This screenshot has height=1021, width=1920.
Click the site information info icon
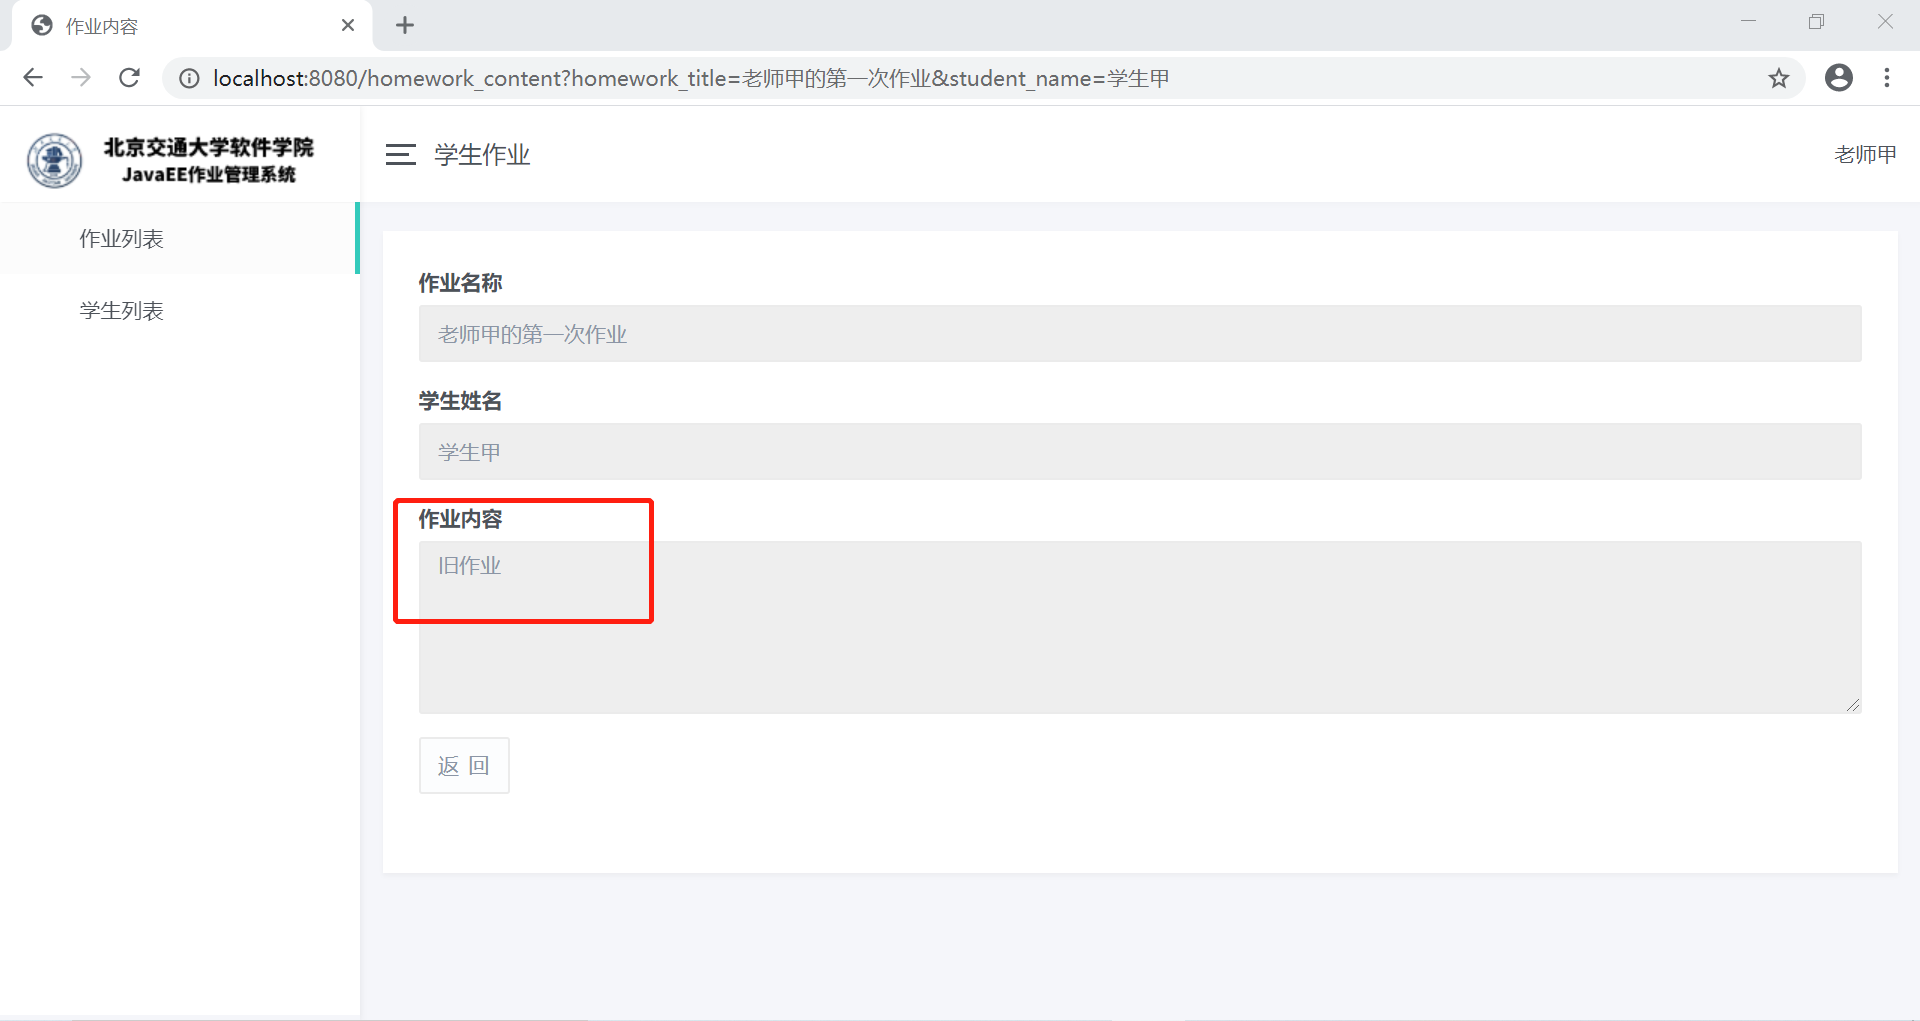pyautogui.click(x=189, y=78)
